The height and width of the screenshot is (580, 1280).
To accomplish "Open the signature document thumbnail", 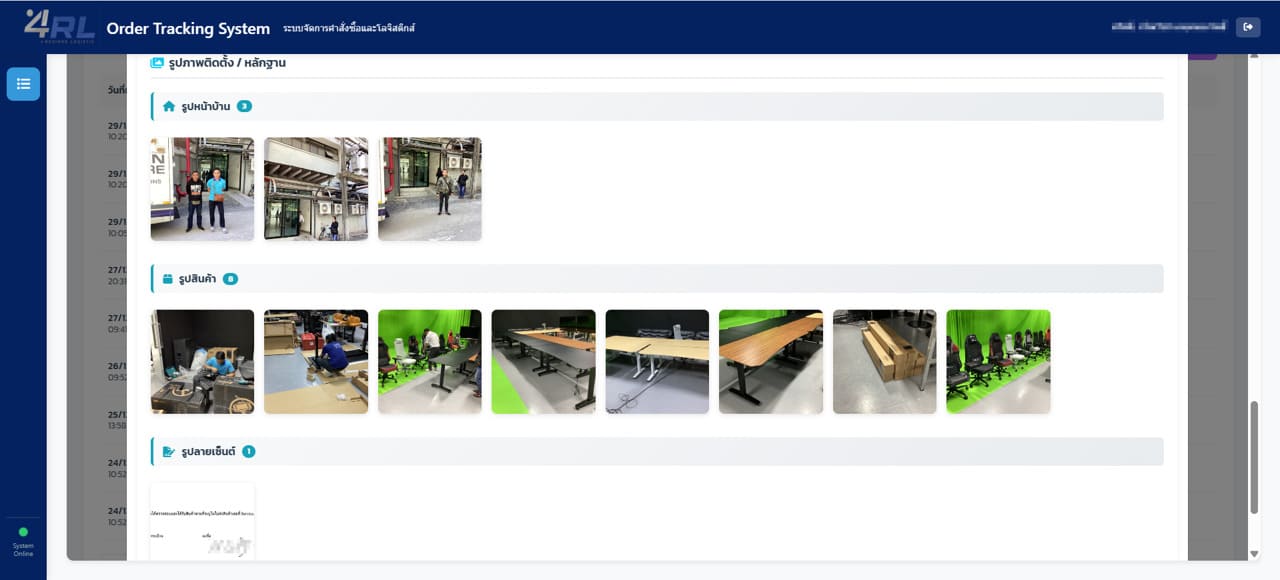I will pos(202,522).
